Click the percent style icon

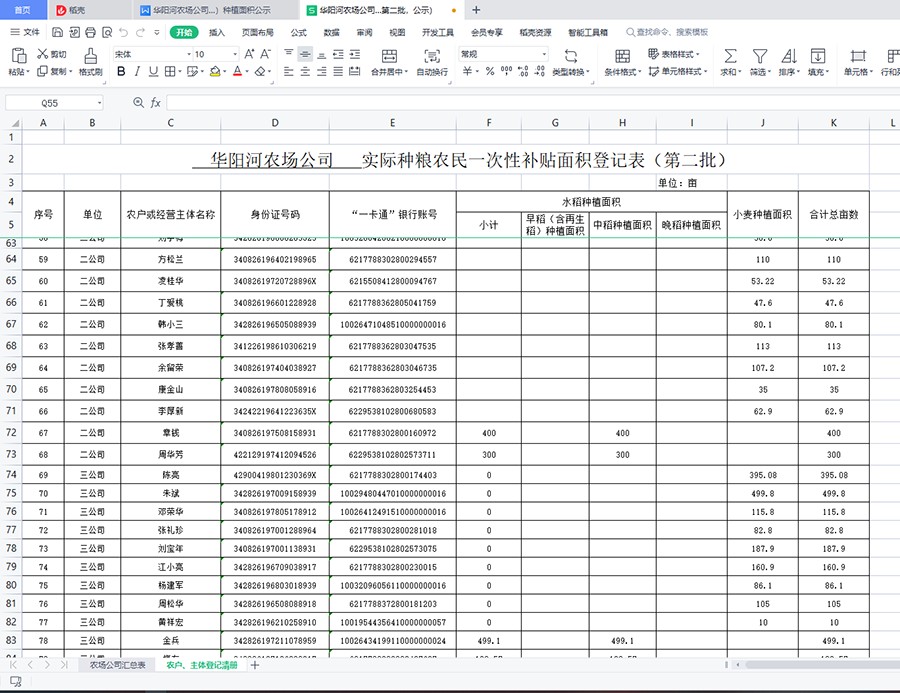coord(490,72)
